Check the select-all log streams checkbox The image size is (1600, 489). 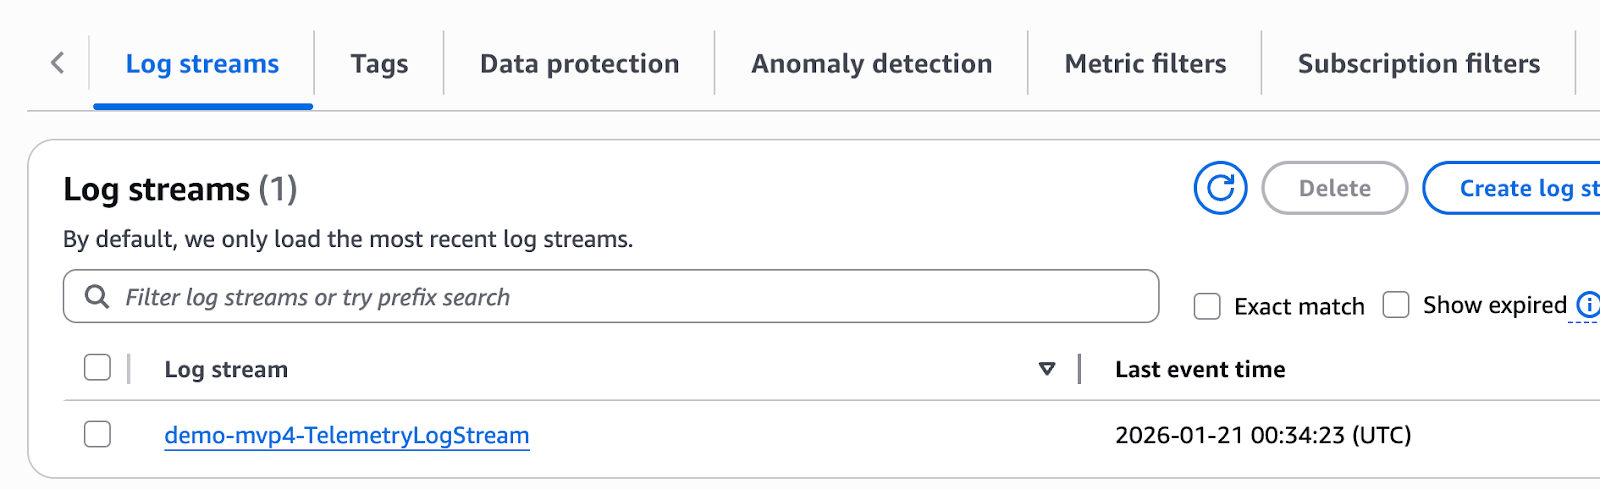click(x=97, y=368)
